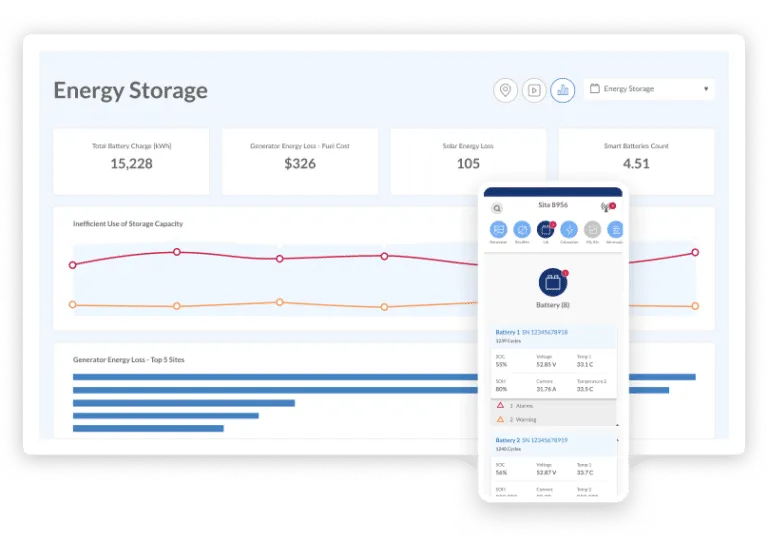Open the Energy Storage dropdown
The height and width of the screenshot is (541, 768).
click(x=649, y=89)
